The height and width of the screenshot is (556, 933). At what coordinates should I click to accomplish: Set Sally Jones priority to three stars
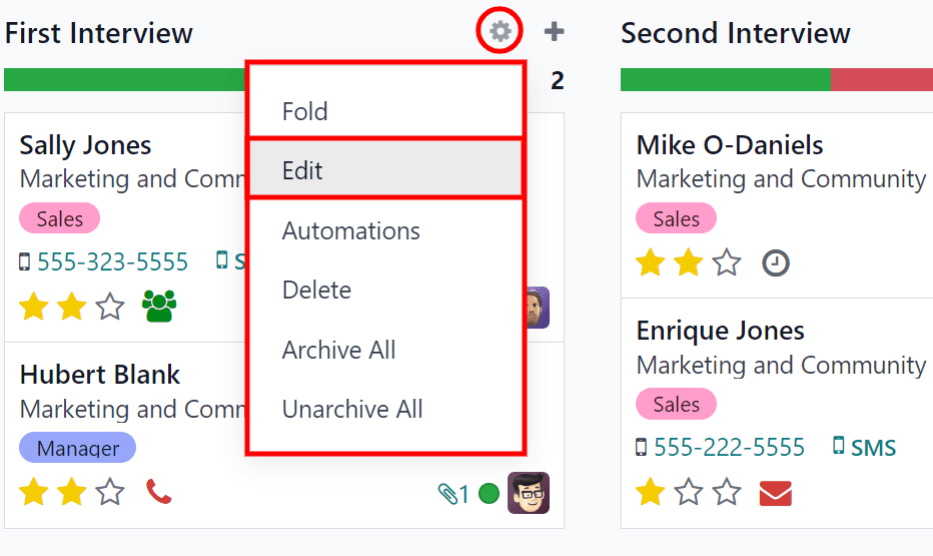click(x=110, y=307)
